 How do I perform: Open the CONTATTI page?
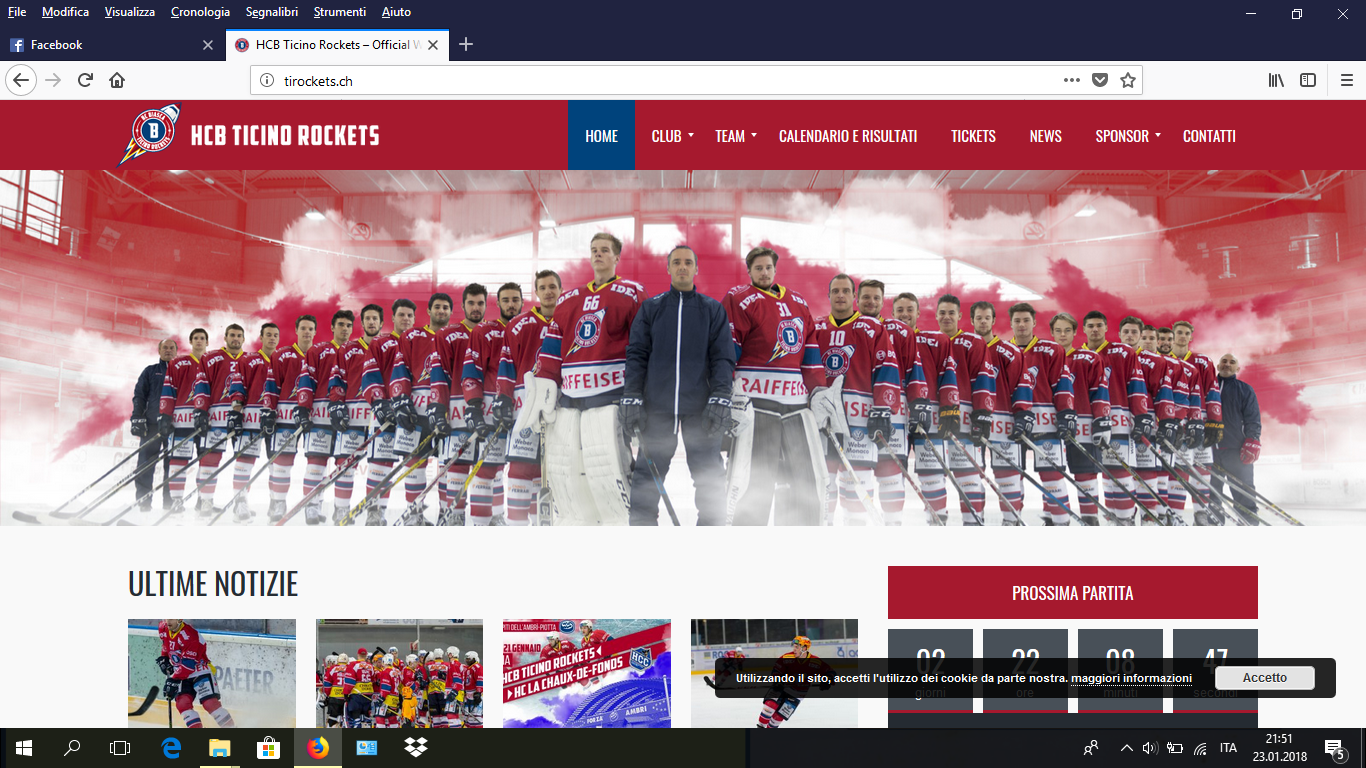(x=1209, y=136)
